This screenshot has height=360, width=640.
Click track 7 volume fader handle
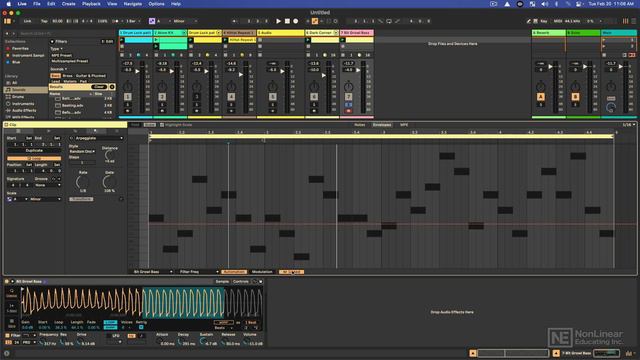[358, 70]
